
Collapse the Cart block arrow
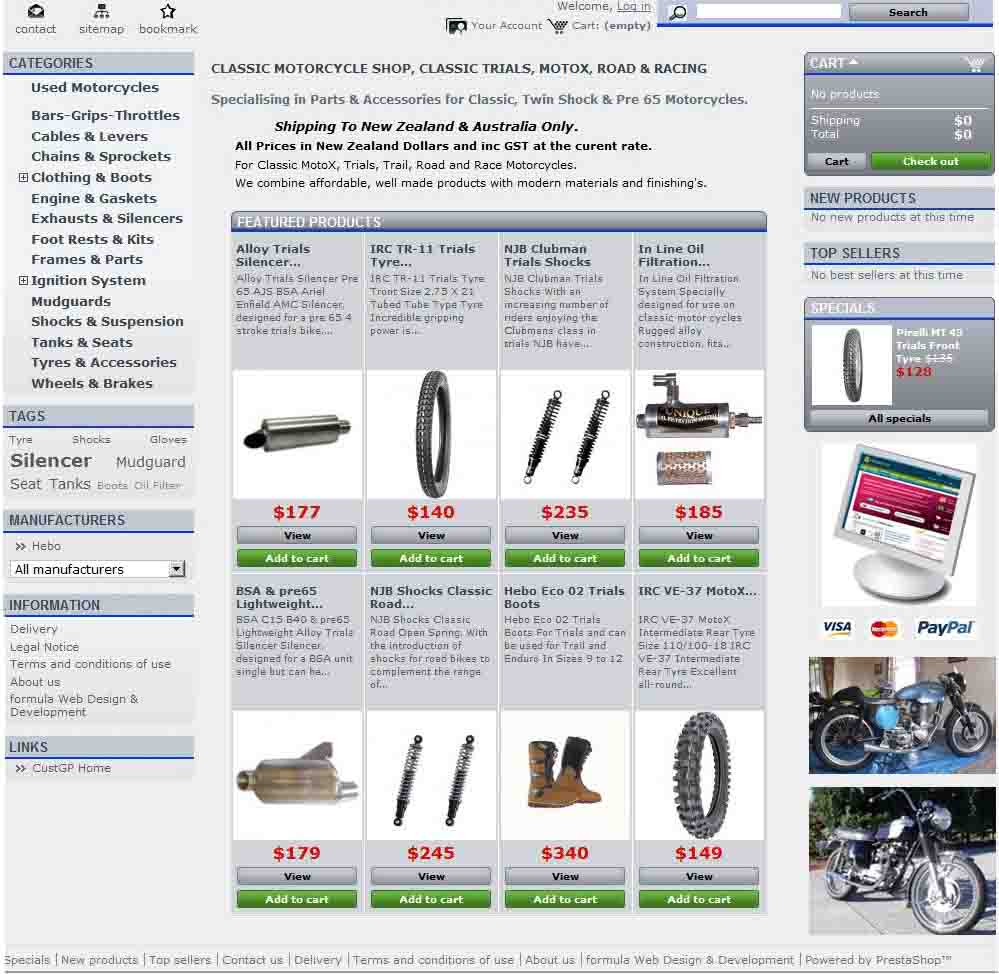(x=853, y=62)
